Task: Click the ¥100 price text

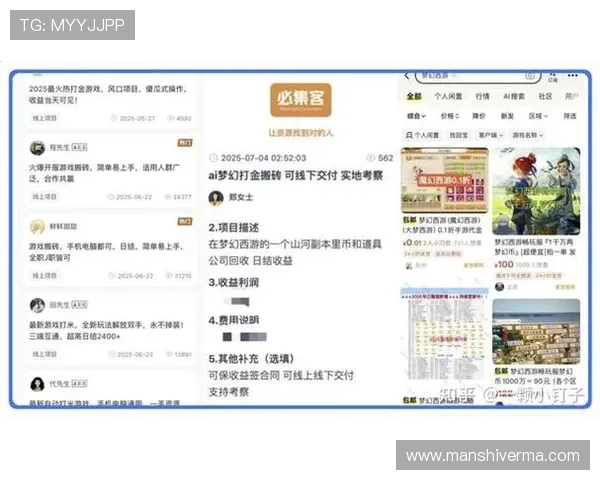Action: [504, 264]
